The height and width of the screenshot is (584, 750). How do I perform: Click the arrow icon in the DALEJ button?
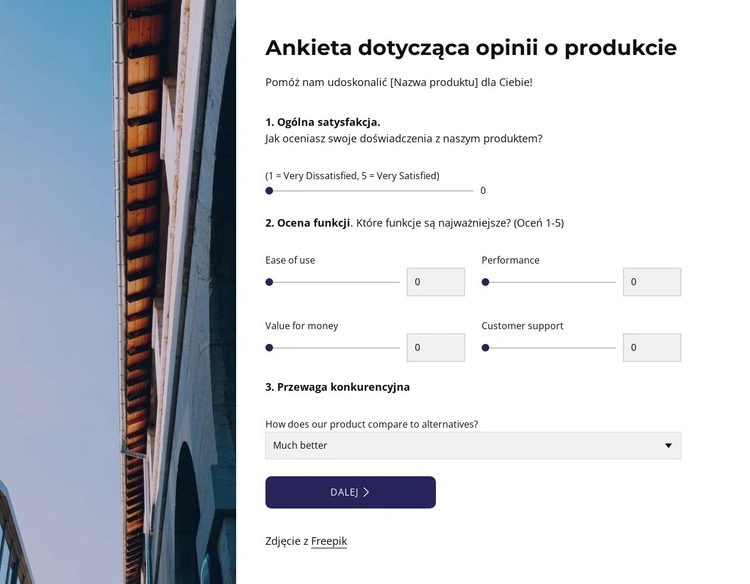(367, 492)
